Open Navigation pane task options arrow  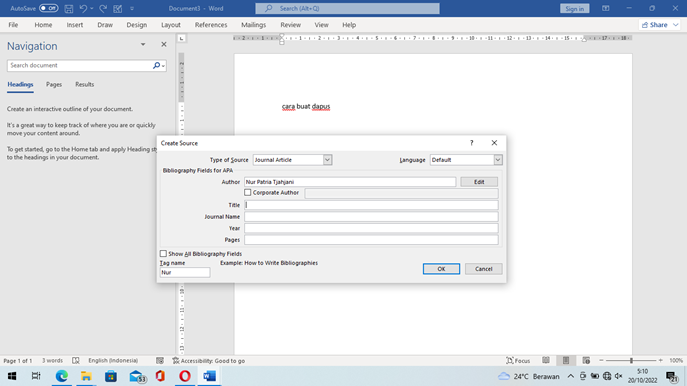pos(143,44)
